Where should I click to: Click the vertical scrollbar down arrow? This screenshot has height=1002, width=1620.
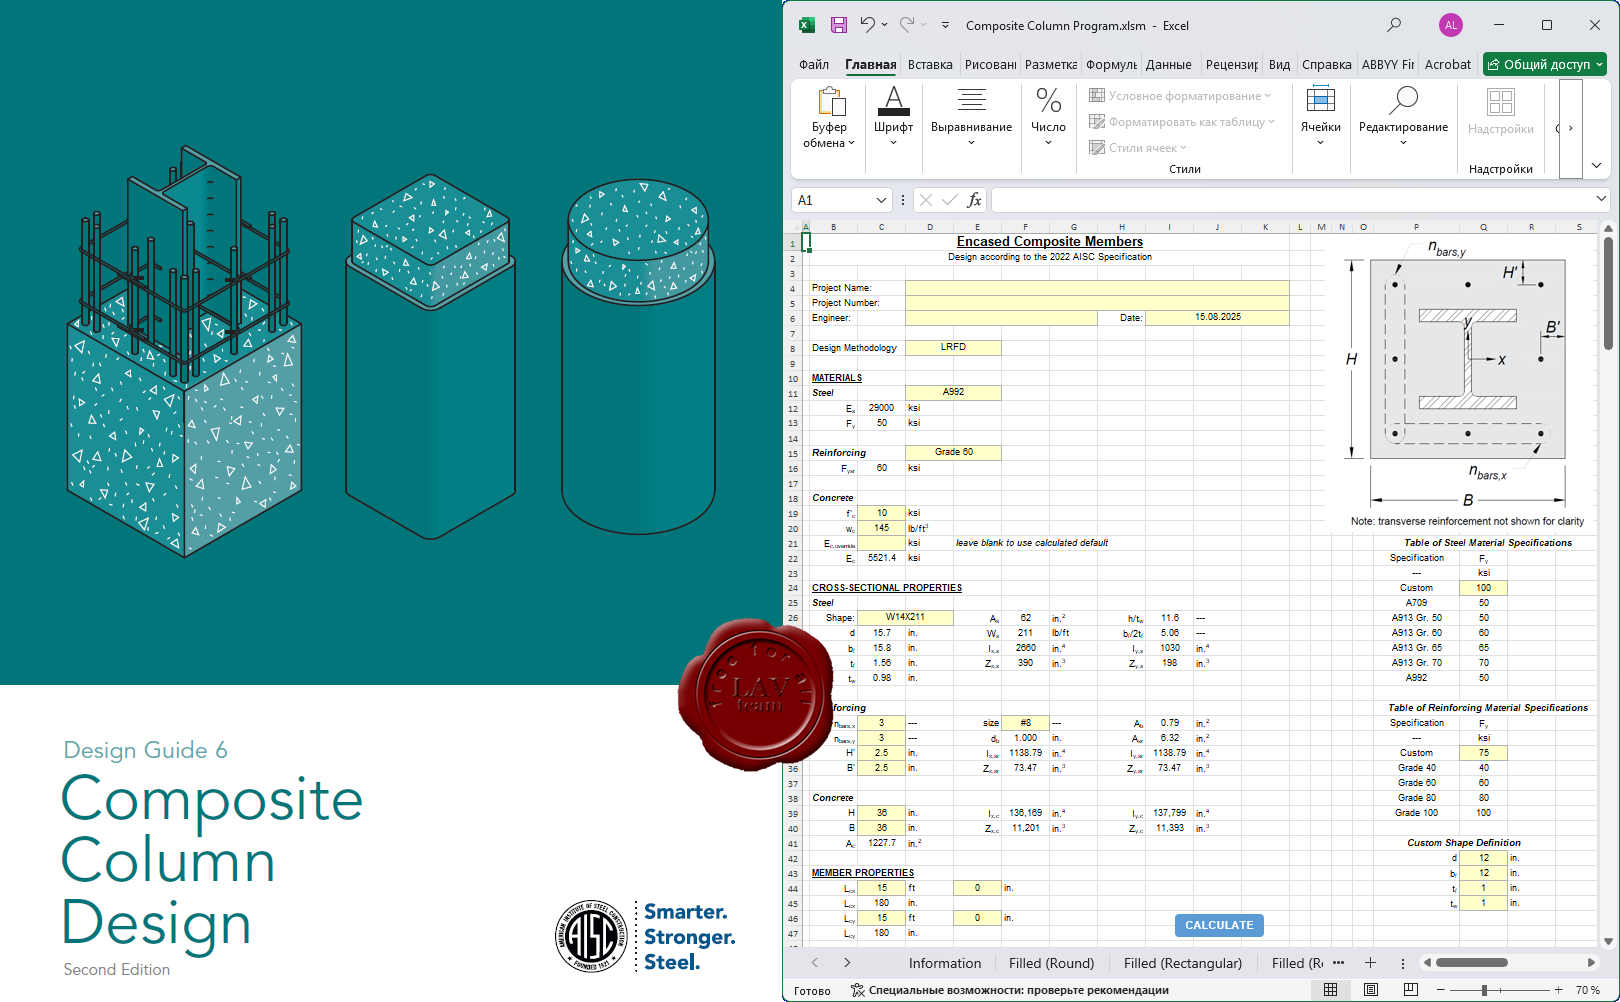pyautogui.click(x=1608, y=941)
